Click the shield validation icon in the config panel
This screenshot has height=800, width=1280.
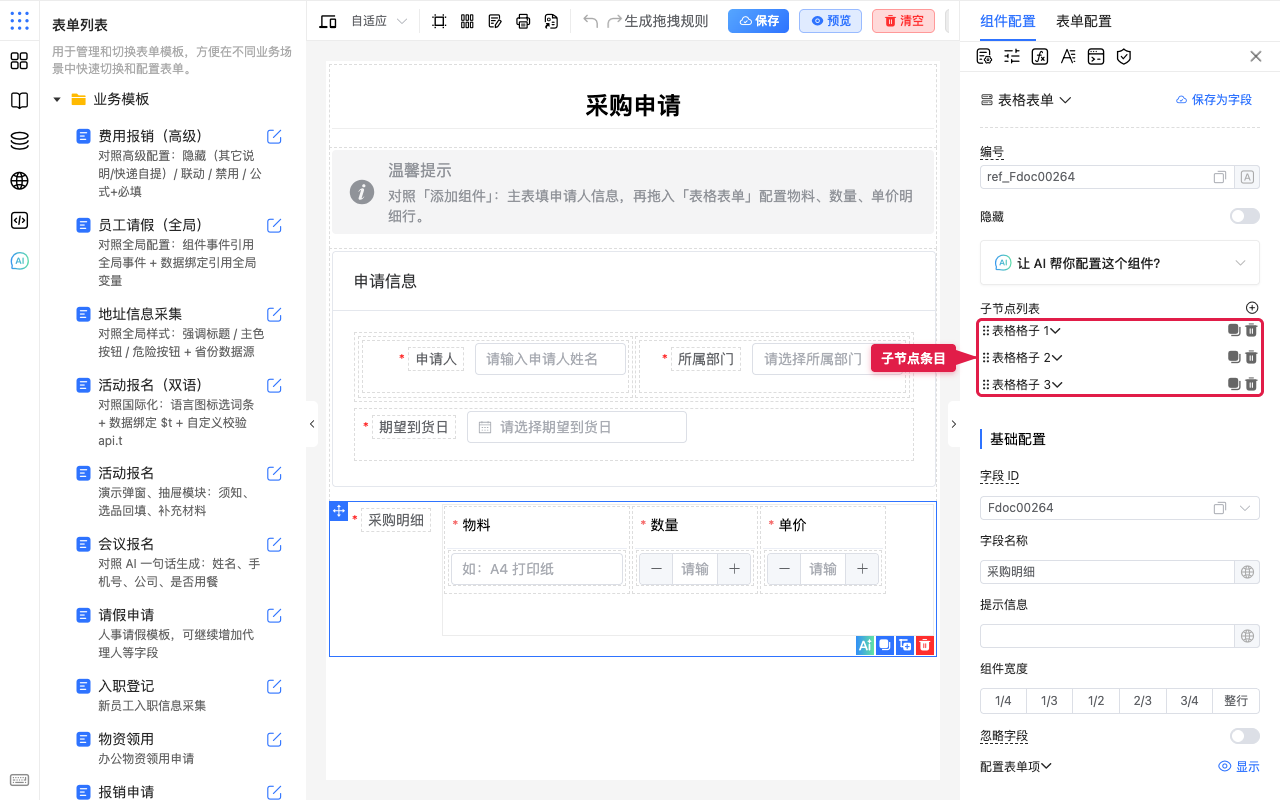[1124, 57]
